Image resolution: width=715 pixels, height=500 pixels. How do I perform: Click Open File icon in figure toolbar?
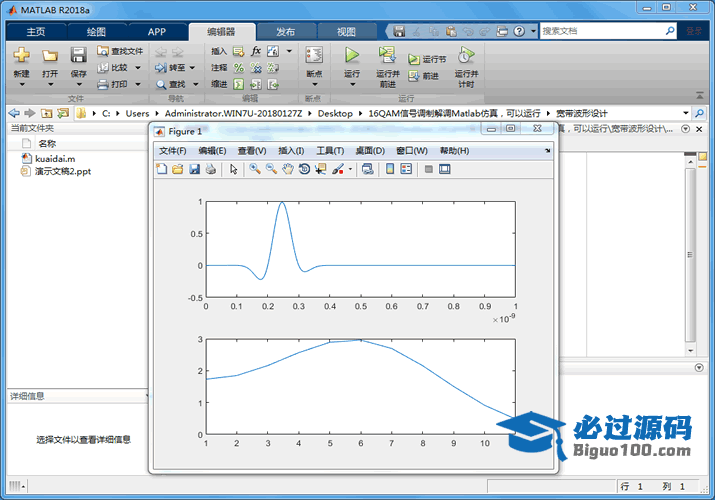point(178,169)
